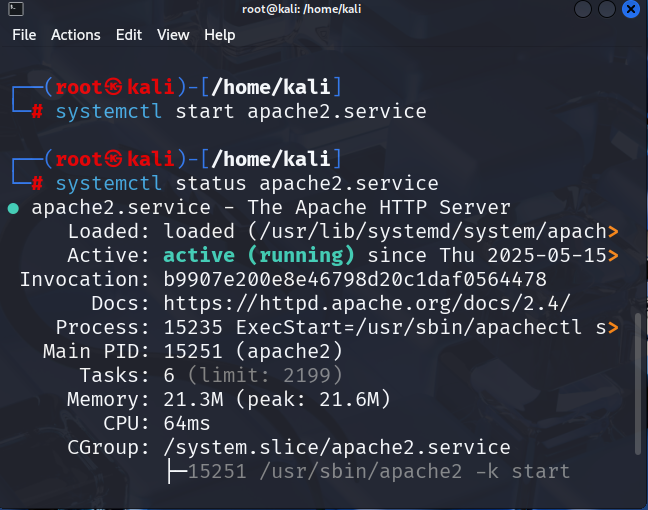Open the Edit menu

pos(129,35)
